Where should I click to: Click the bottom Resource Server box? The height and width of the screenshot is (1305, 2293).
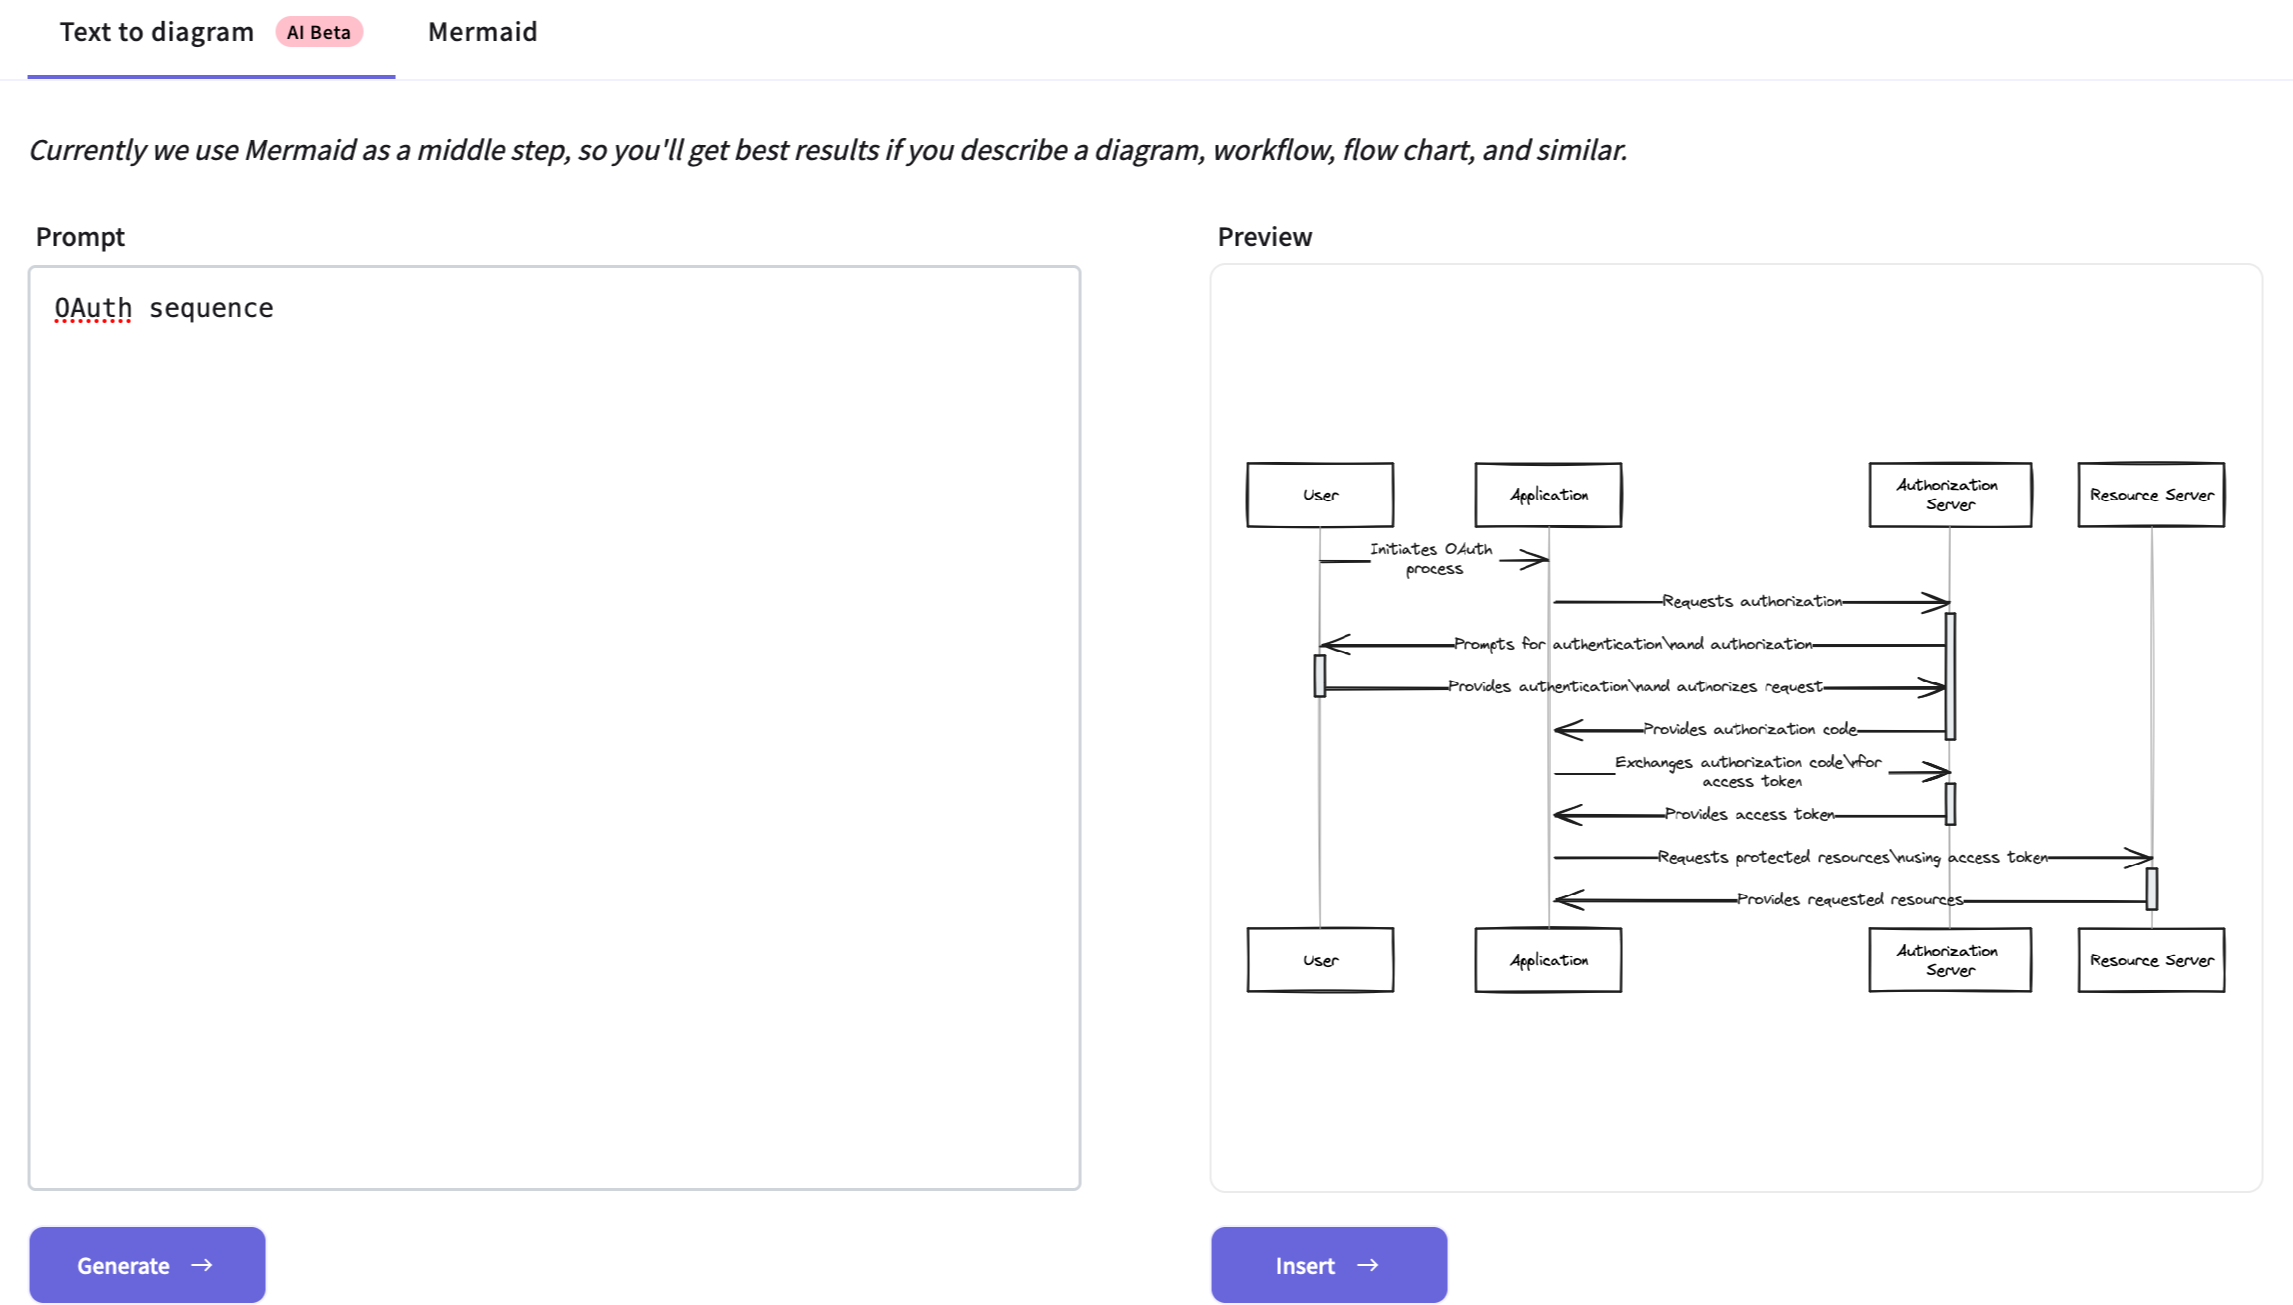point(2151,960)
